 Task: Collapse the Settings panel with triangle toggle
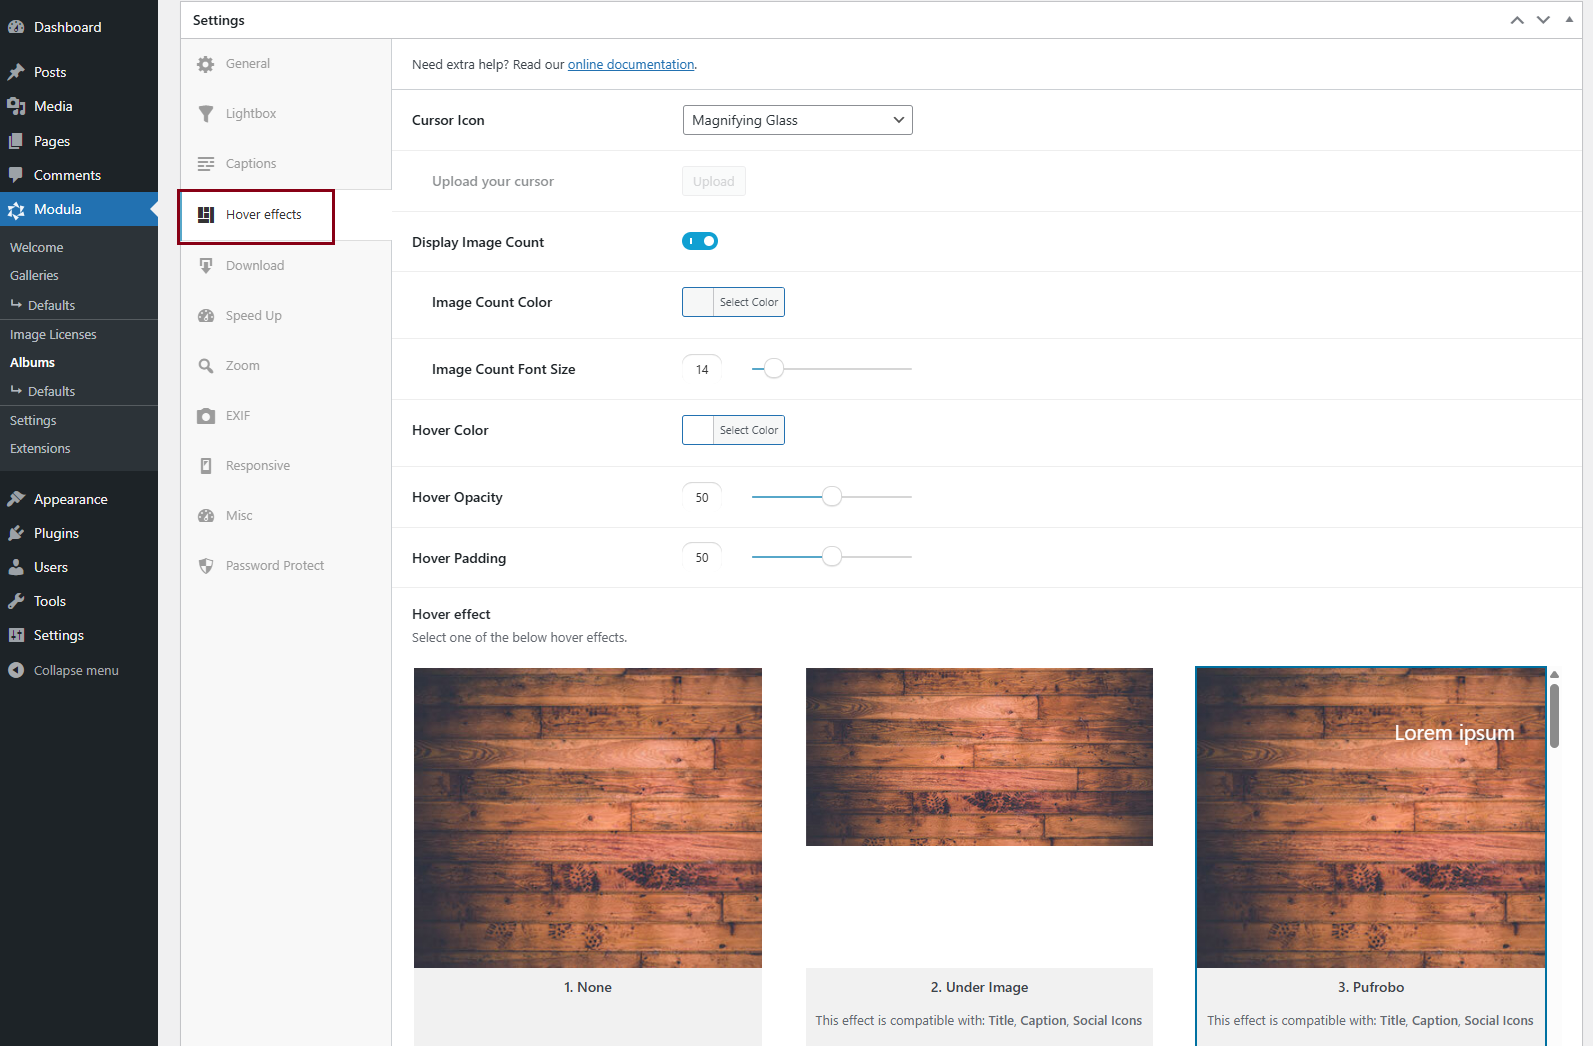(1569, 20)
